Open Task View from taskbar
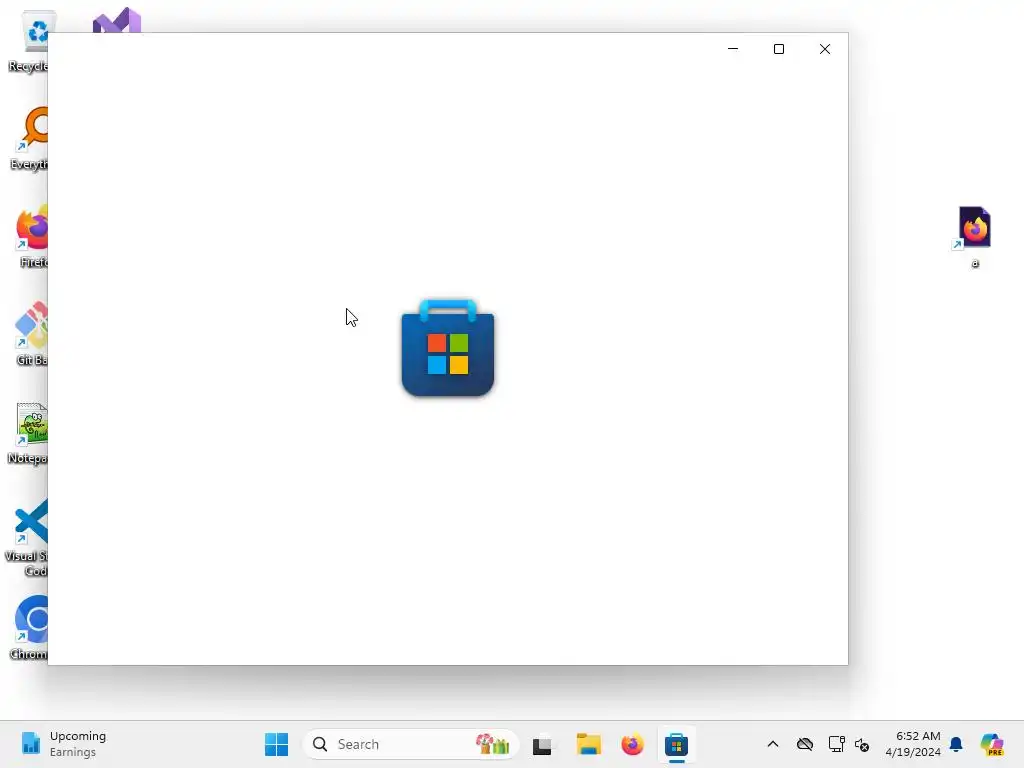The width and height of the screenshot is (1024, 768). pos(542,744)
